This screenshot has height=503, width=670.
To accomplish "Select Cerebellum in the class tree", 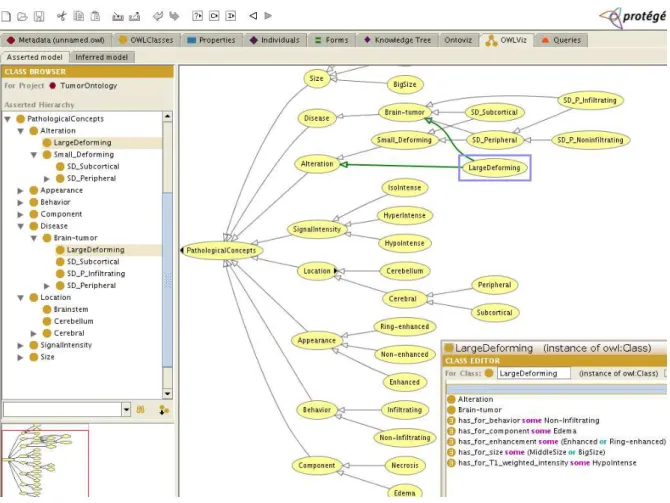I will (73, 321).
